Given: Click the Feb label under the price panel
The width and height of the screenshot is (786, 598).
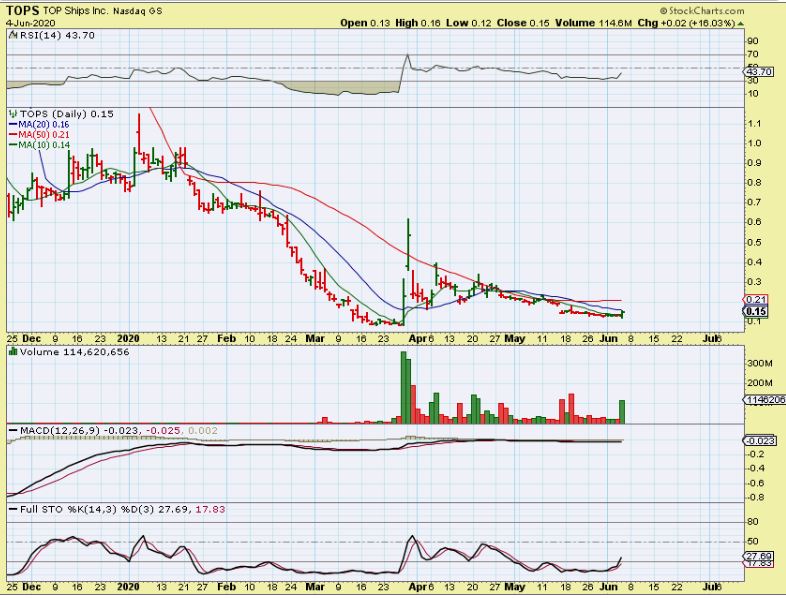Looking at the screenshot, I should pos(227,339).
